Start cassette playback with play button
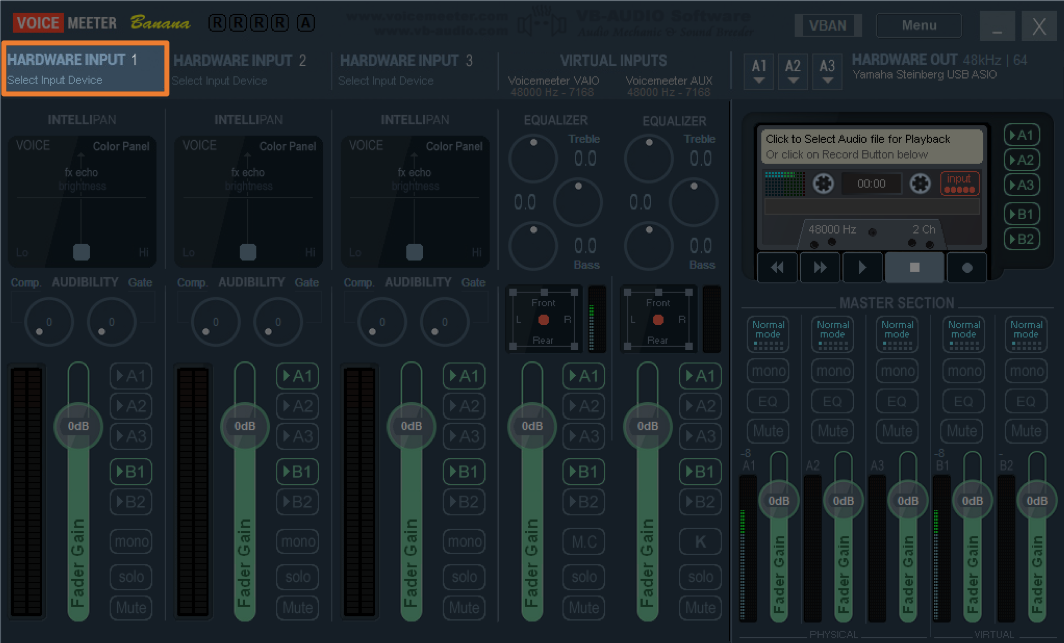This screenshot has height=643, width=1064. [862, 267]
